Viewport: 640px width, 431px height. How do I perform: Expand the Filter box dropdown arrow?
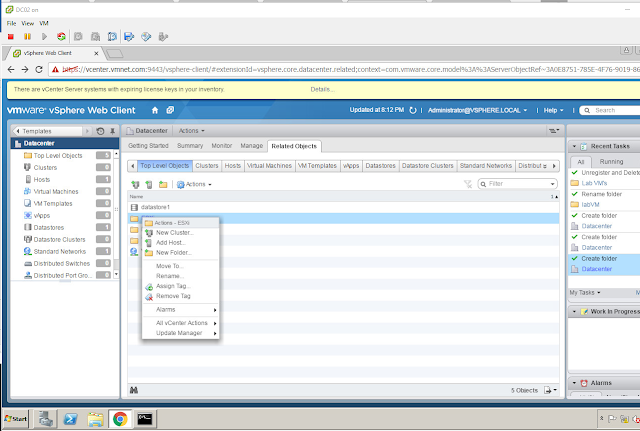coord(552,184)
